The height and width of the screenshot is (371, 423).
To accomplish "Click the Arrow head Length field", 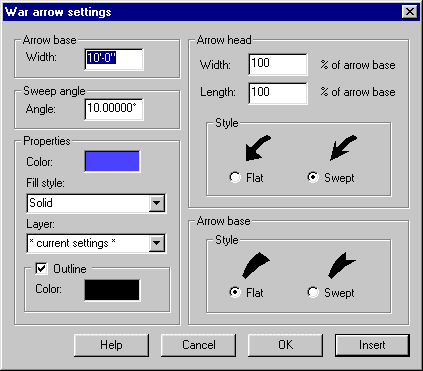I will pos(278,93).
